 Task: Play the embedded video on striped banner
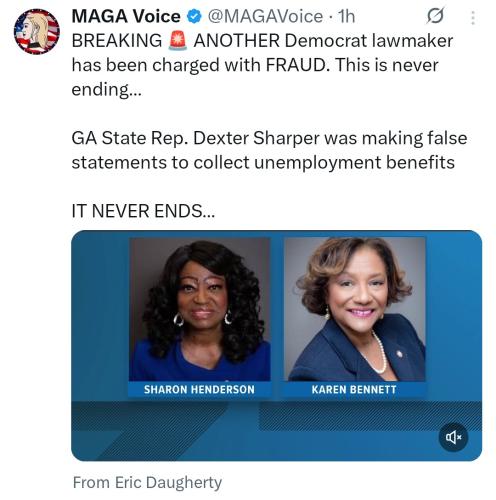tap(276, 430)
